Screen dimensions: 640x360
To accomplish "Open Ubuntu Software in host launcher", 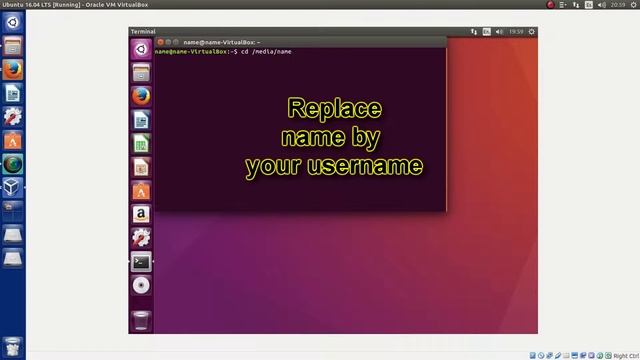I will (x=13, y=140).
